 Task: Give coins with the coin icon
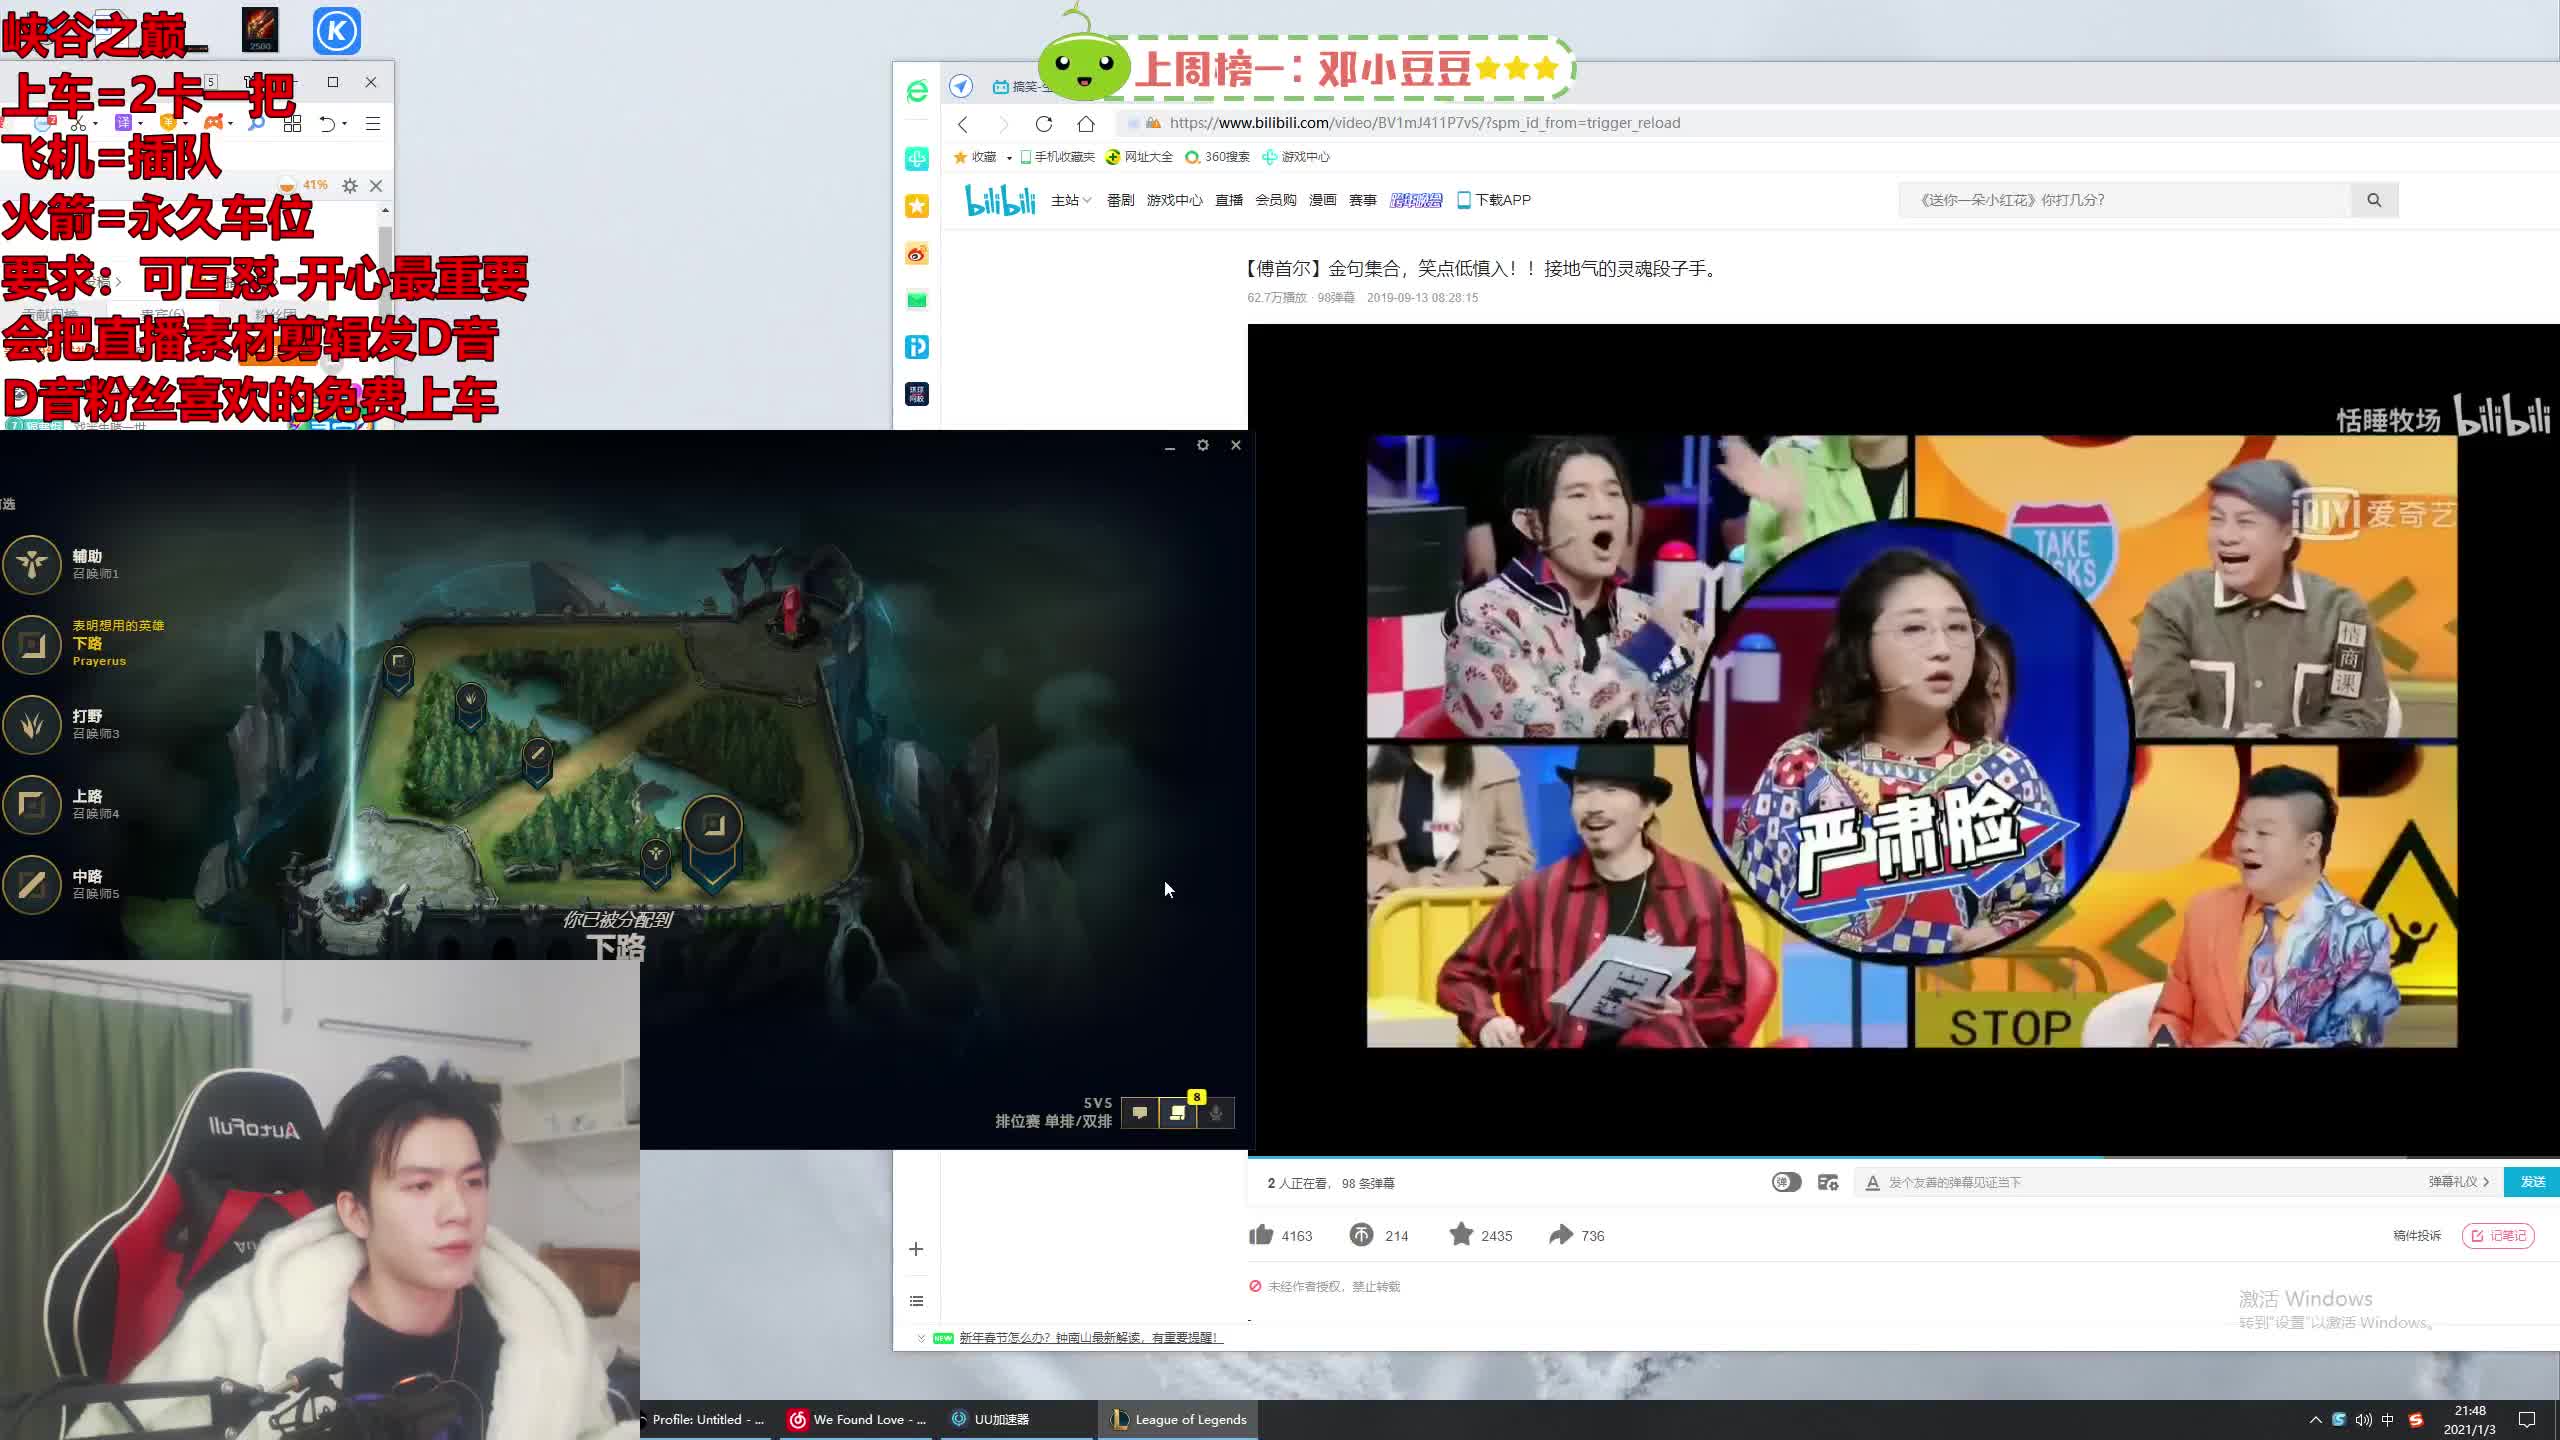pyautogui.click(x=1361, y=1235)
